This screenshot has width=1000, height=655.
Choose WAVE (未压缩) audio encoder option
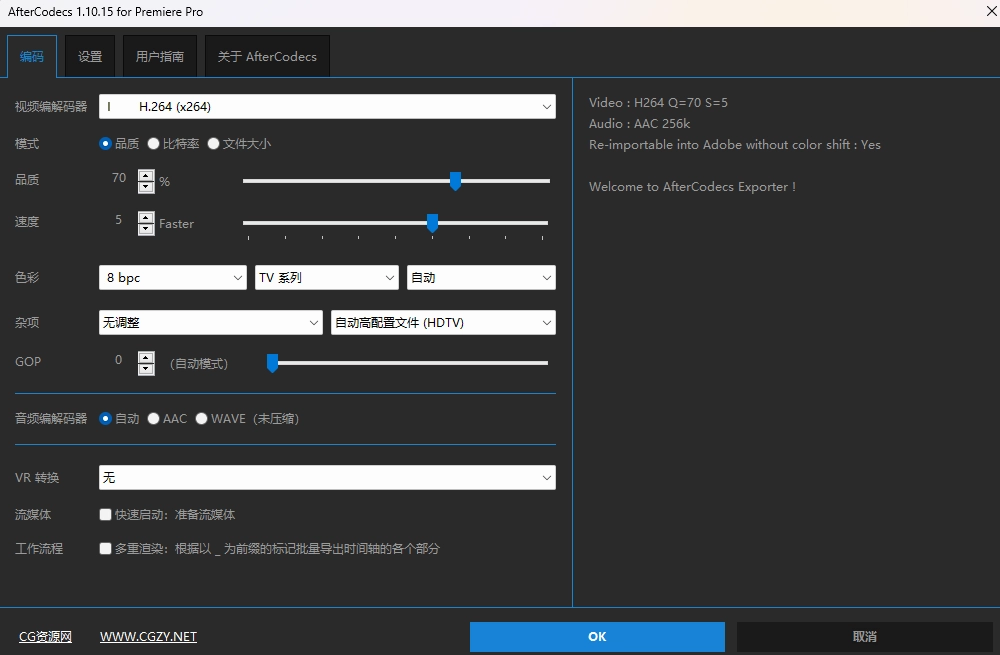[x=202, y=419]
